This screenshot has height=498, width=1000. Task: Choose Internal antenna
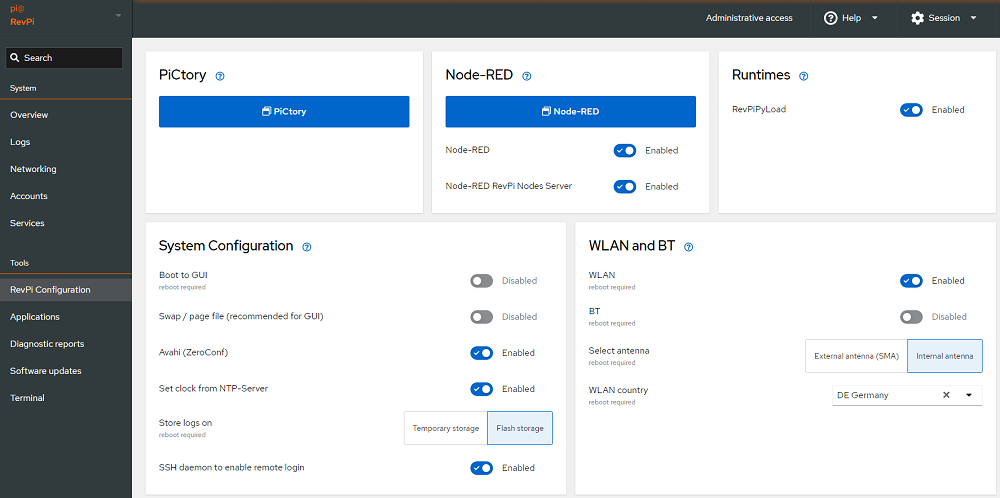pyautogui.click(x=945, y=356)
